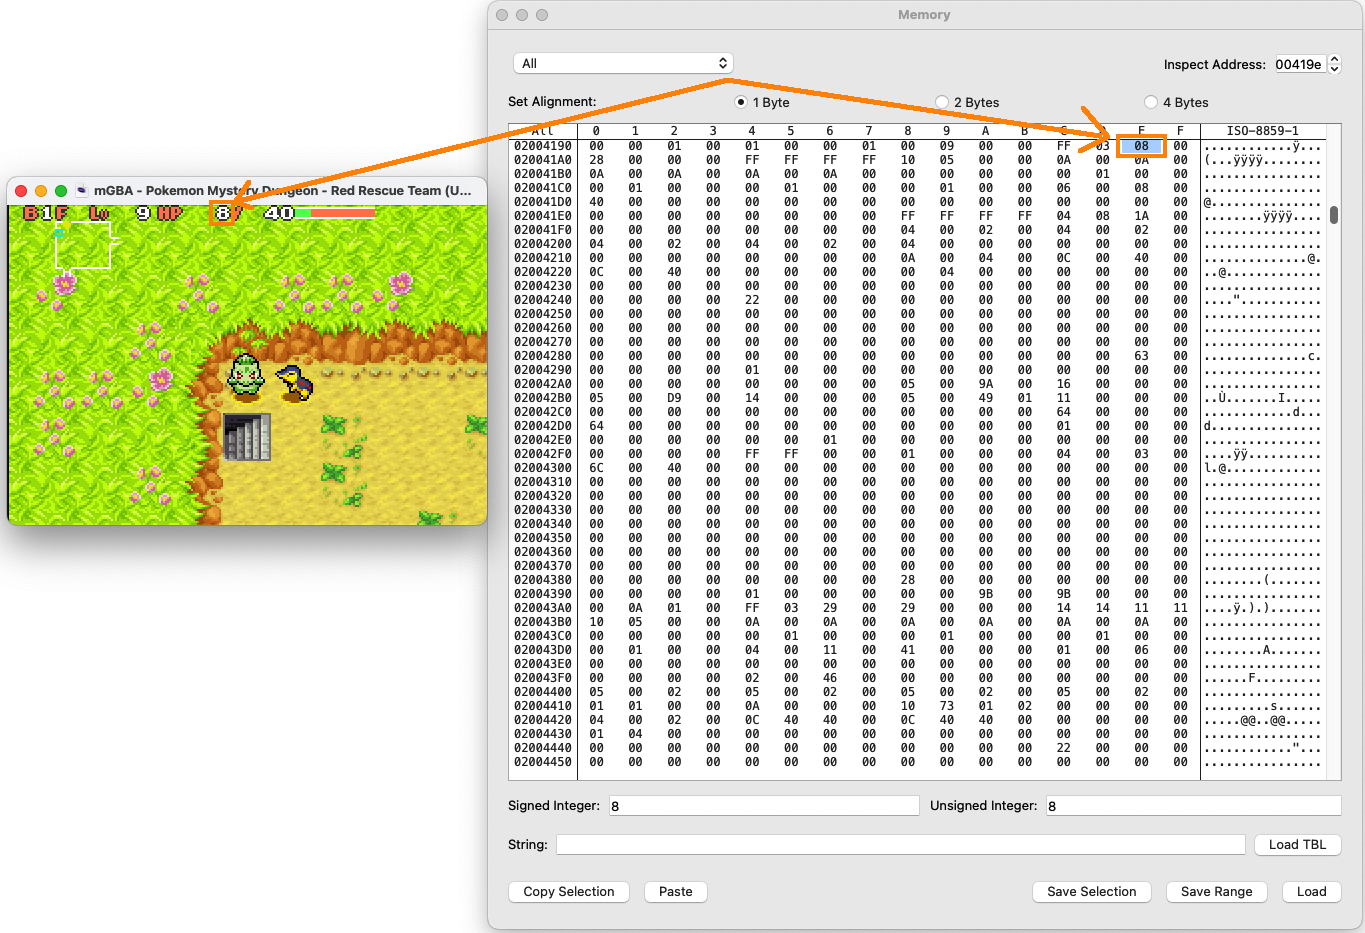Close the mGBA game window
1365x933 pixels.
[21, 190]
